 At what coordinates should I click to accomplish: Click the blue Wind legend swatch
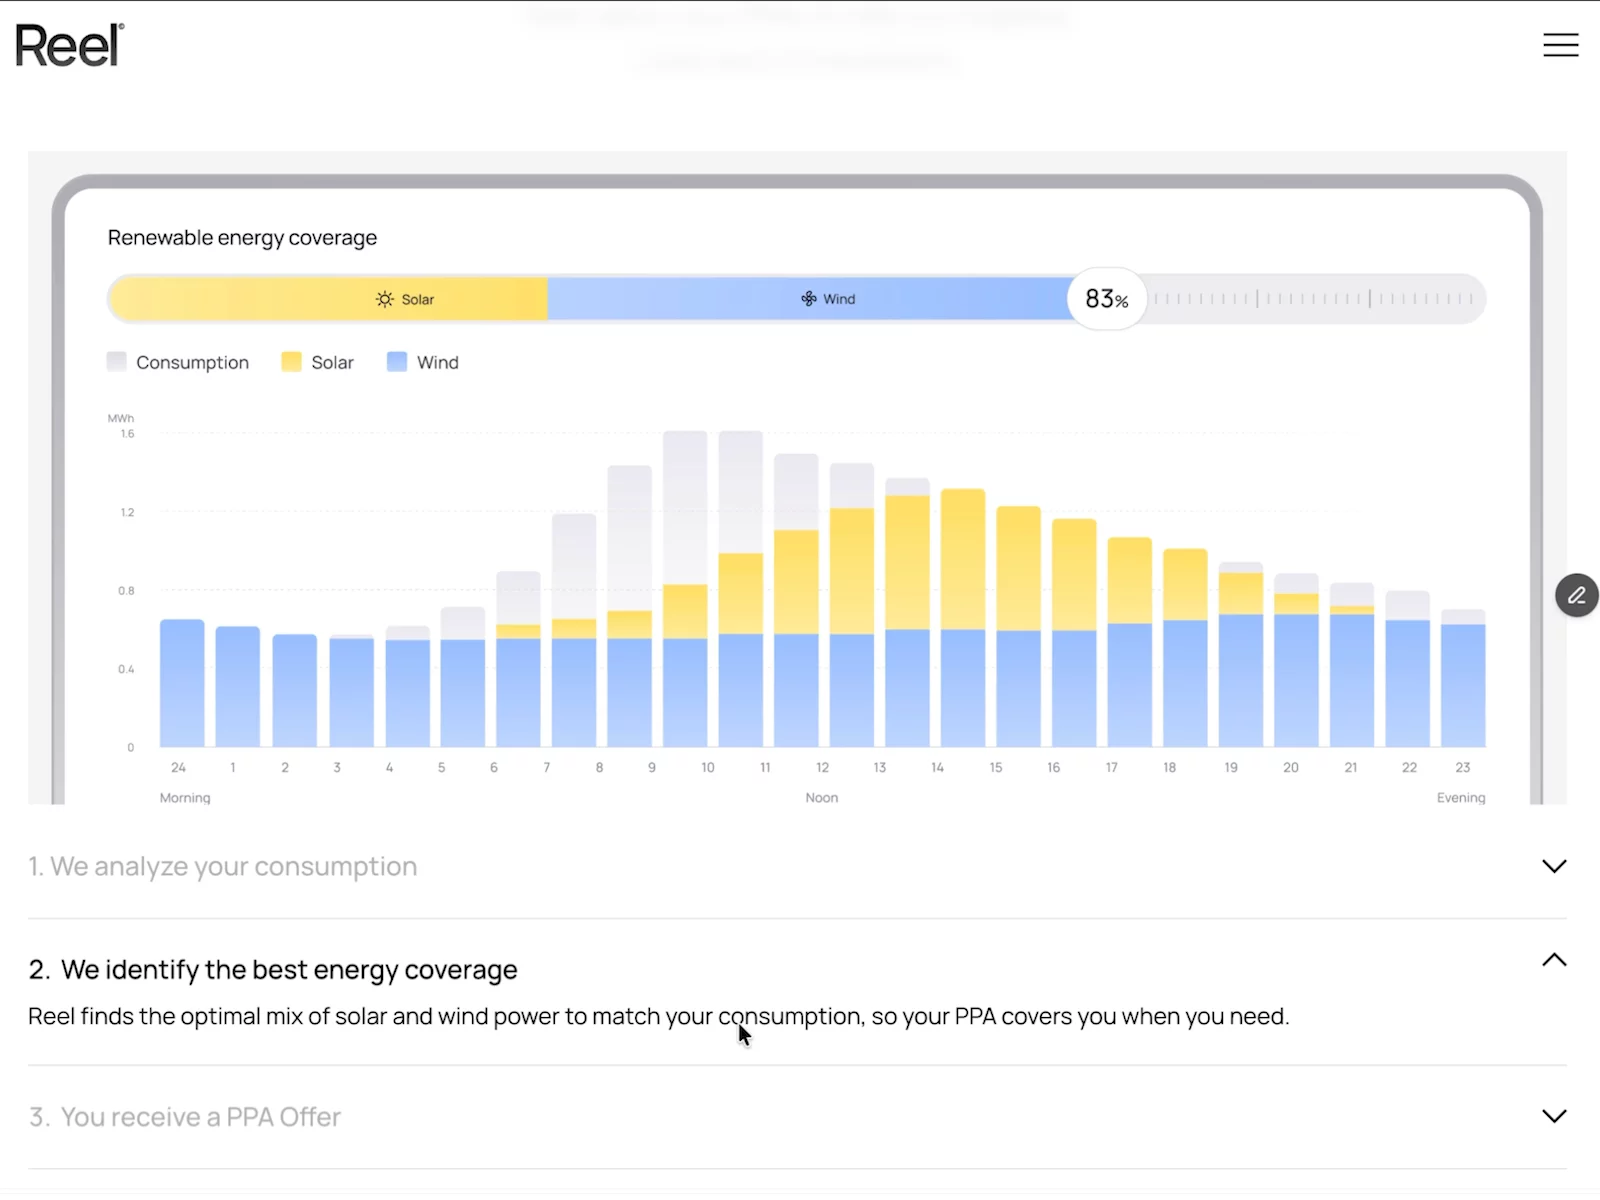pyautogui.click(x=397, y=362)
